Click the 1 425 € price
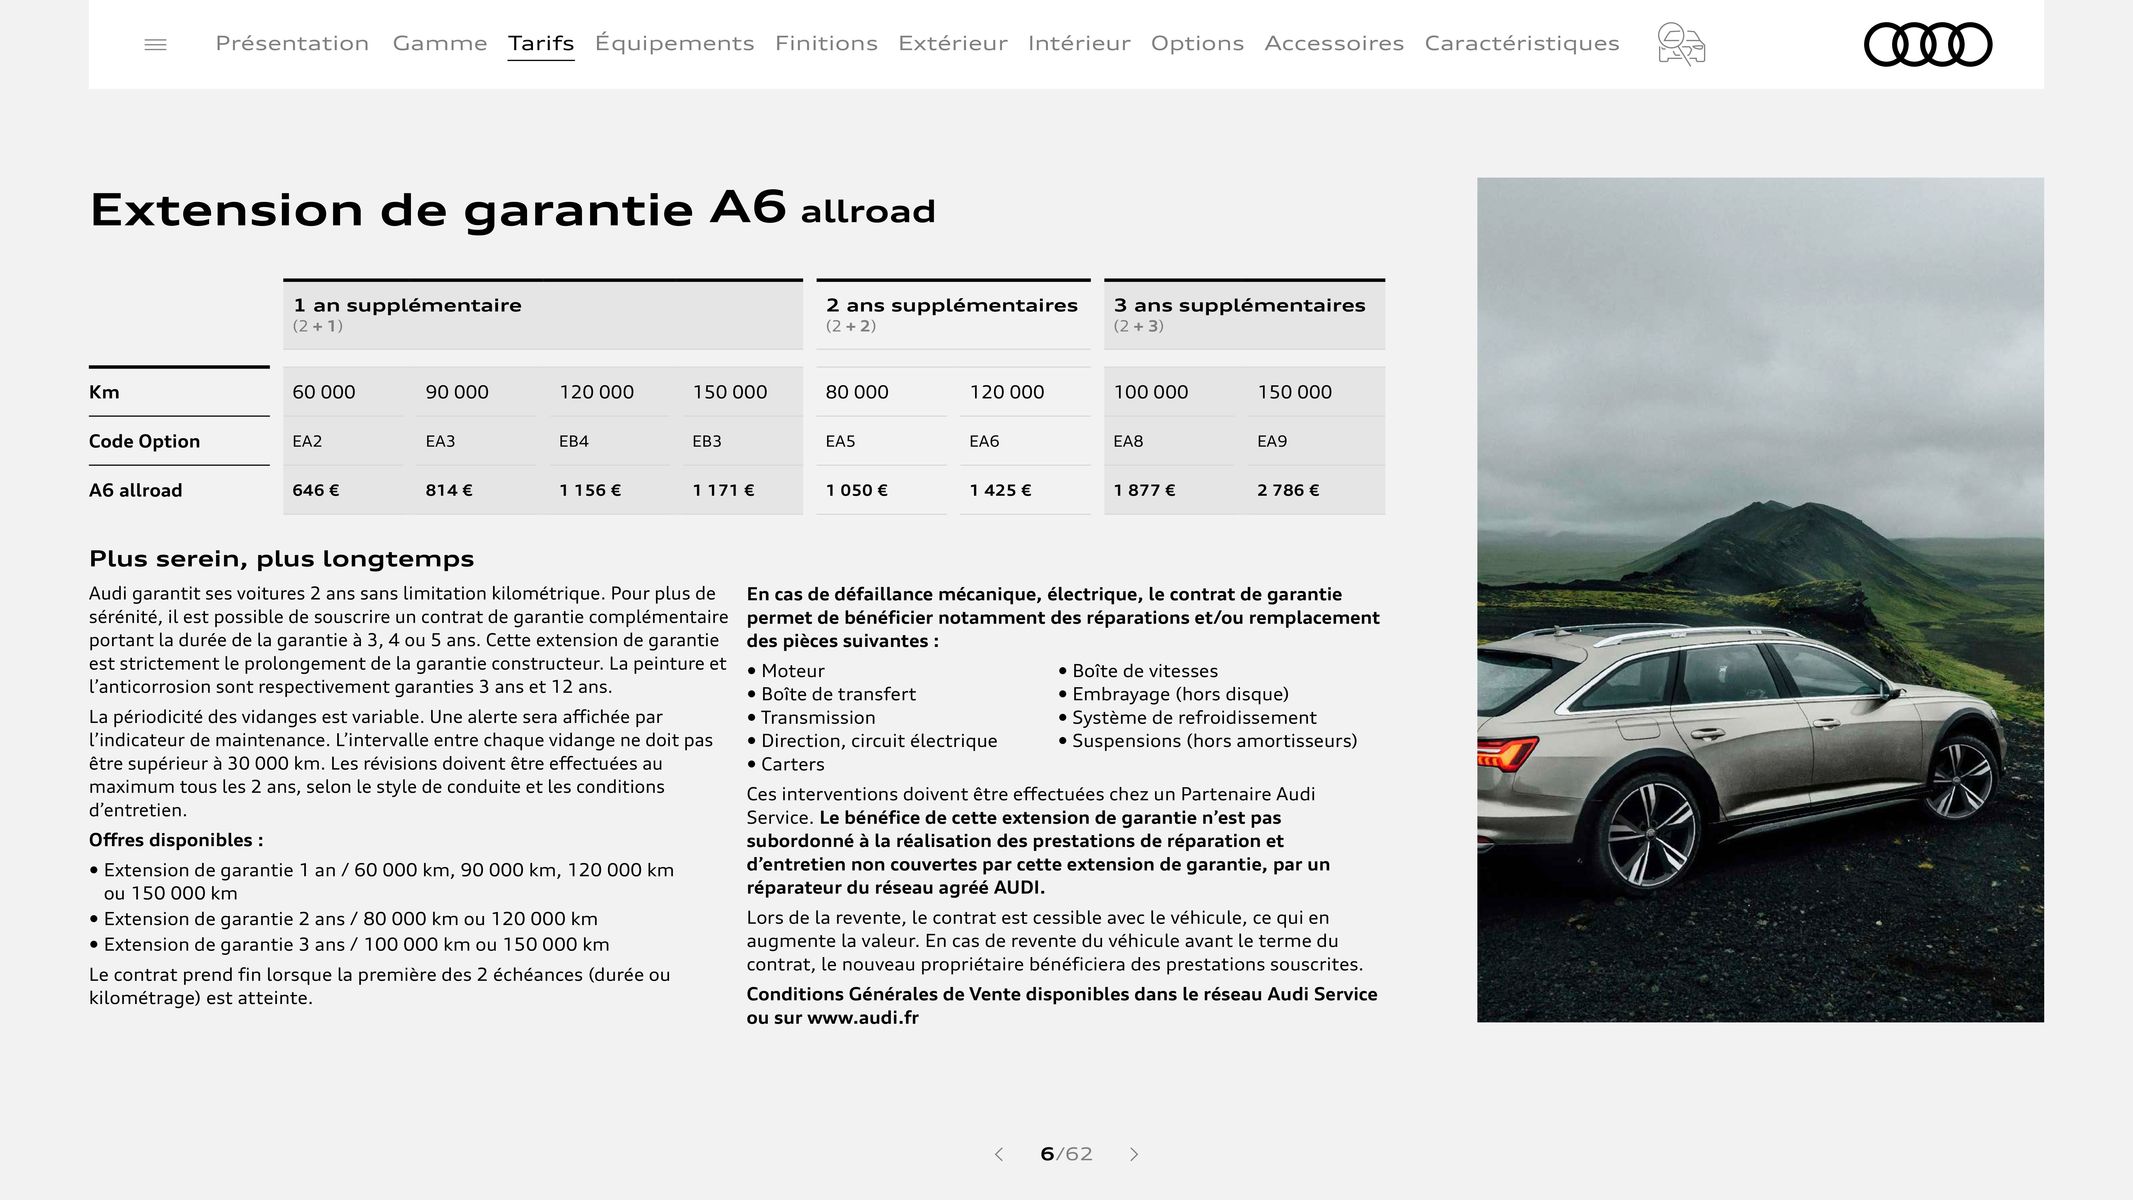 [1000, 490]
